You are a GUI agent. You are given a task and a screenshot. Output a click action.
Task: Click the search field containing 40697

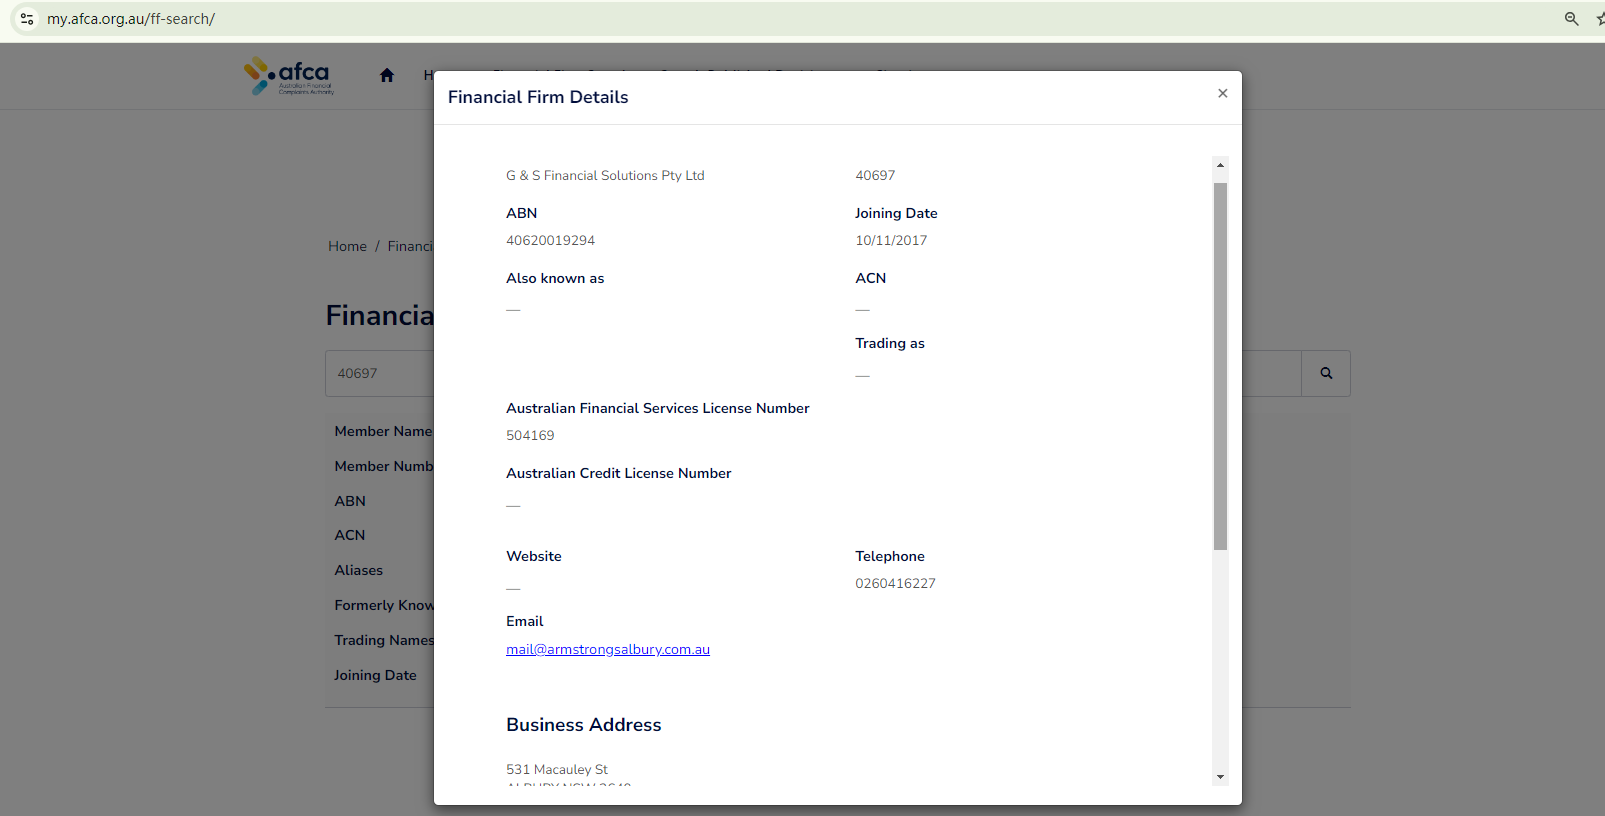(380, 373)
